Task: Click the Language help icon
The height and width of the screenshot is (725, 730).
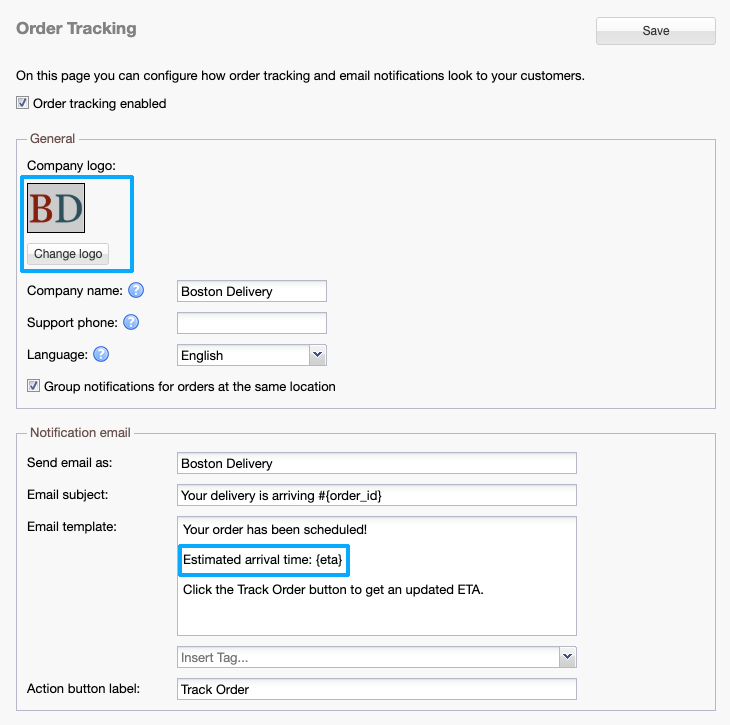Action: 101,354
